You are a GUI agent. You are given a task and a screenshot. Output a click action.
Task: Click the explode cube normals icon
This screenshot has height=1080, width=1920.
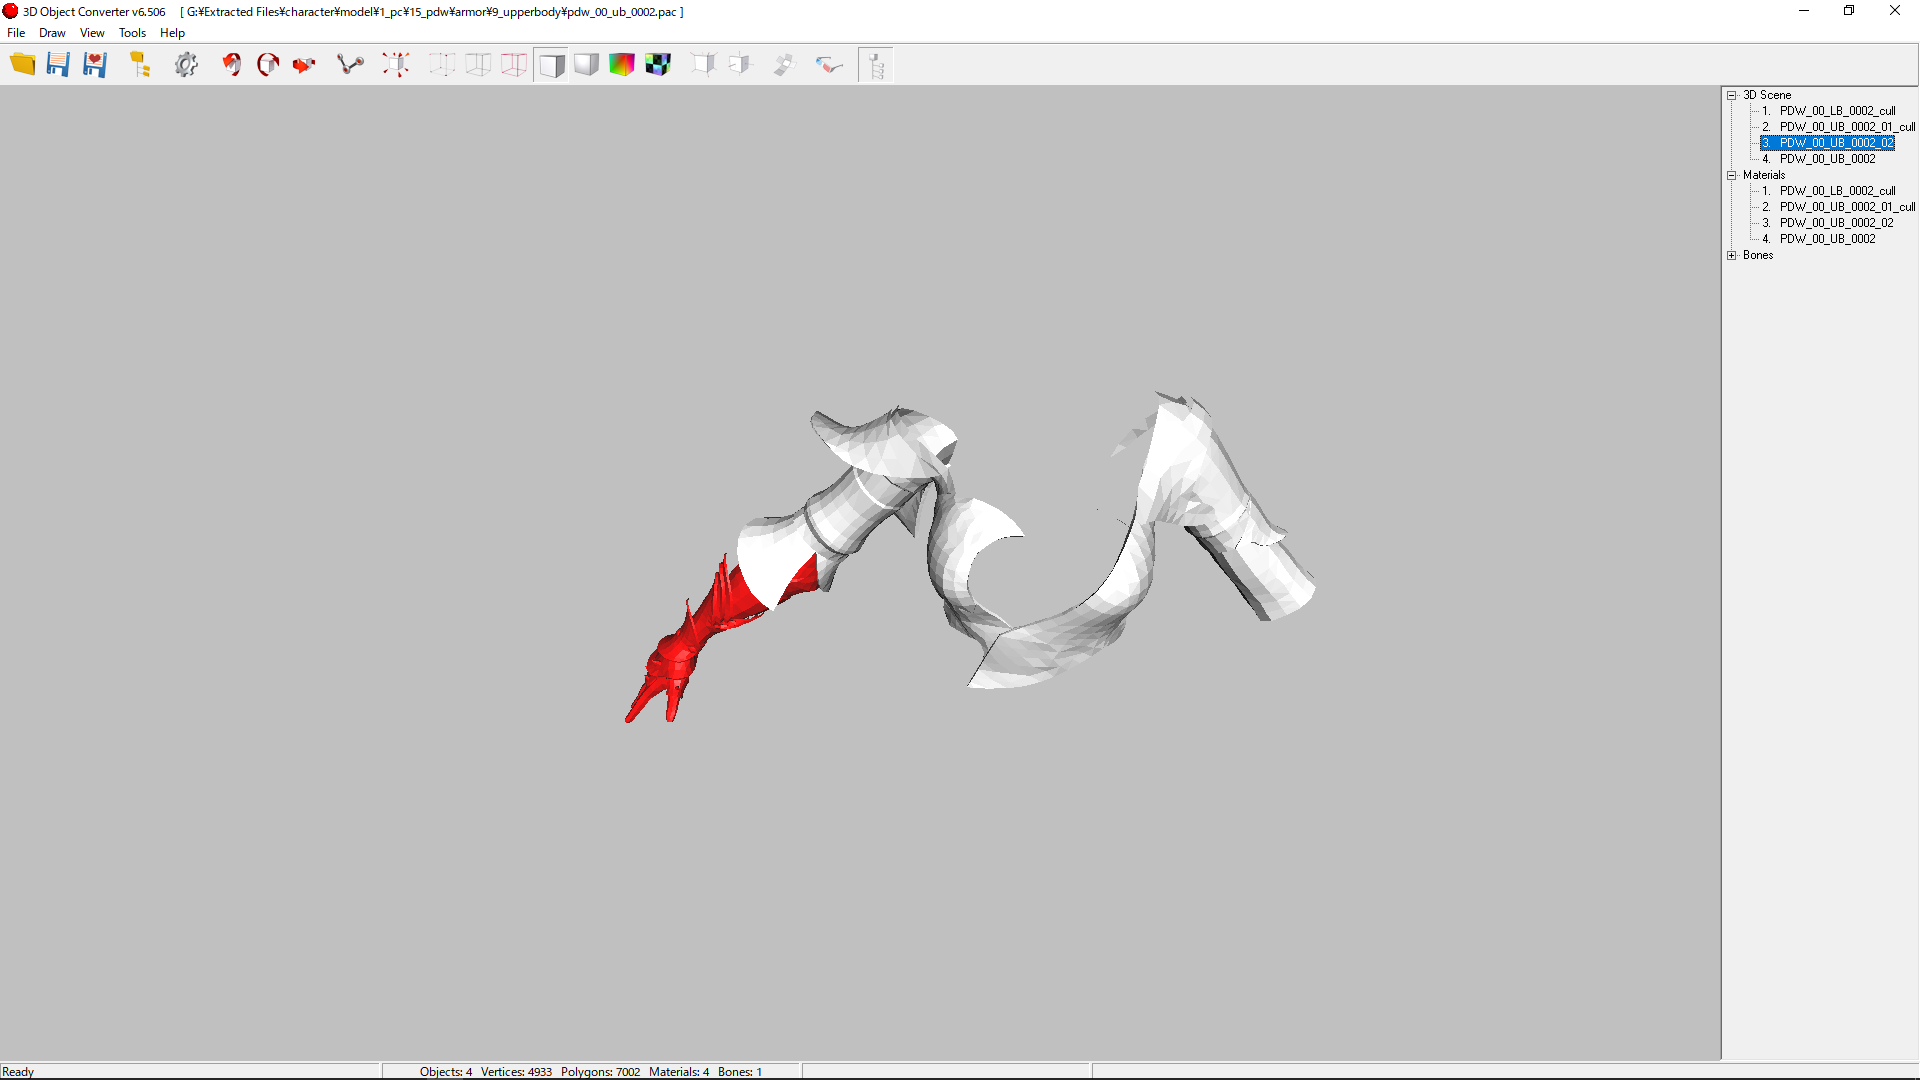click(x=396, y=65)
